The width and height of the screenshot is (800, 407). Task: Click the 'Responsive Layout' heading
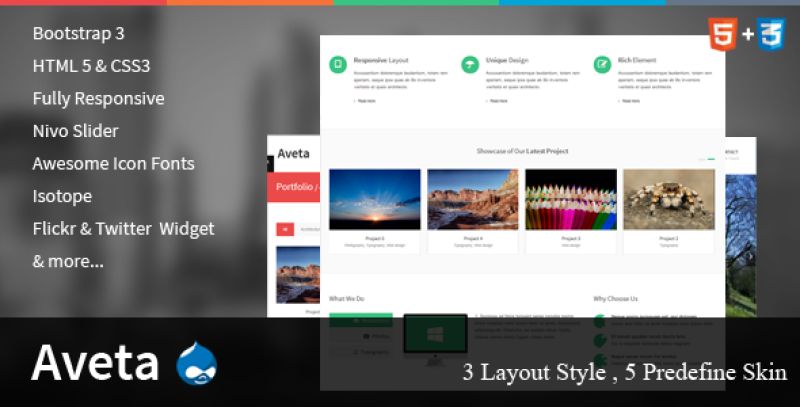tap(381, 60)
